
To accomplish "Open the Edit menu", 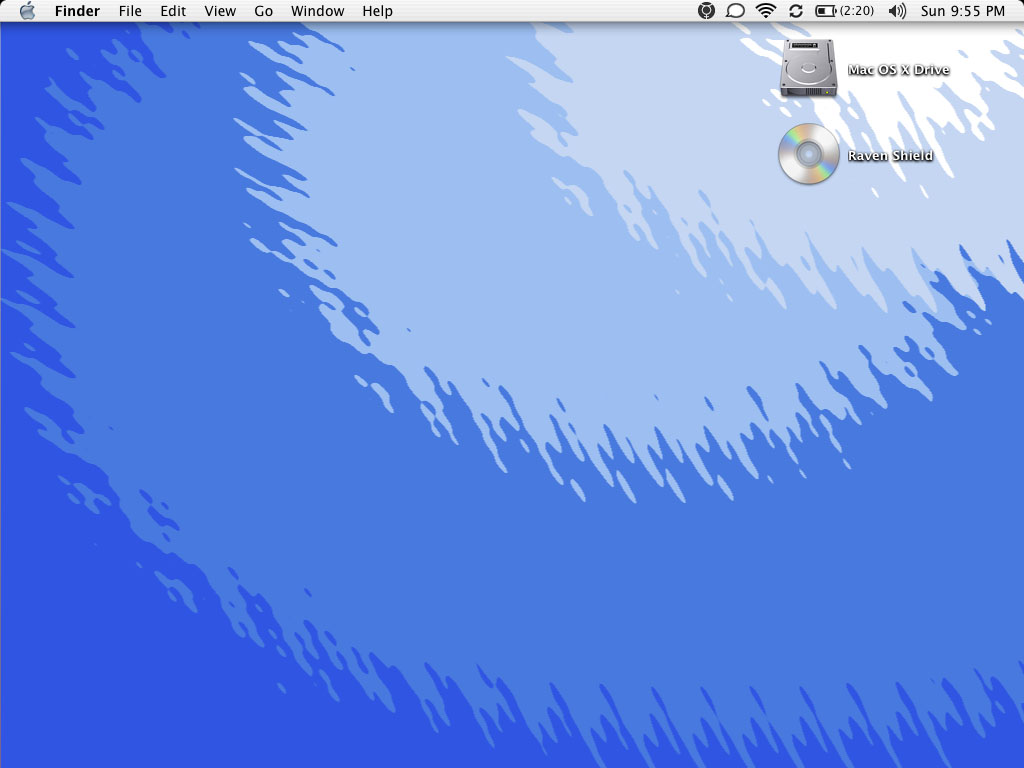I will coord(173,11).
